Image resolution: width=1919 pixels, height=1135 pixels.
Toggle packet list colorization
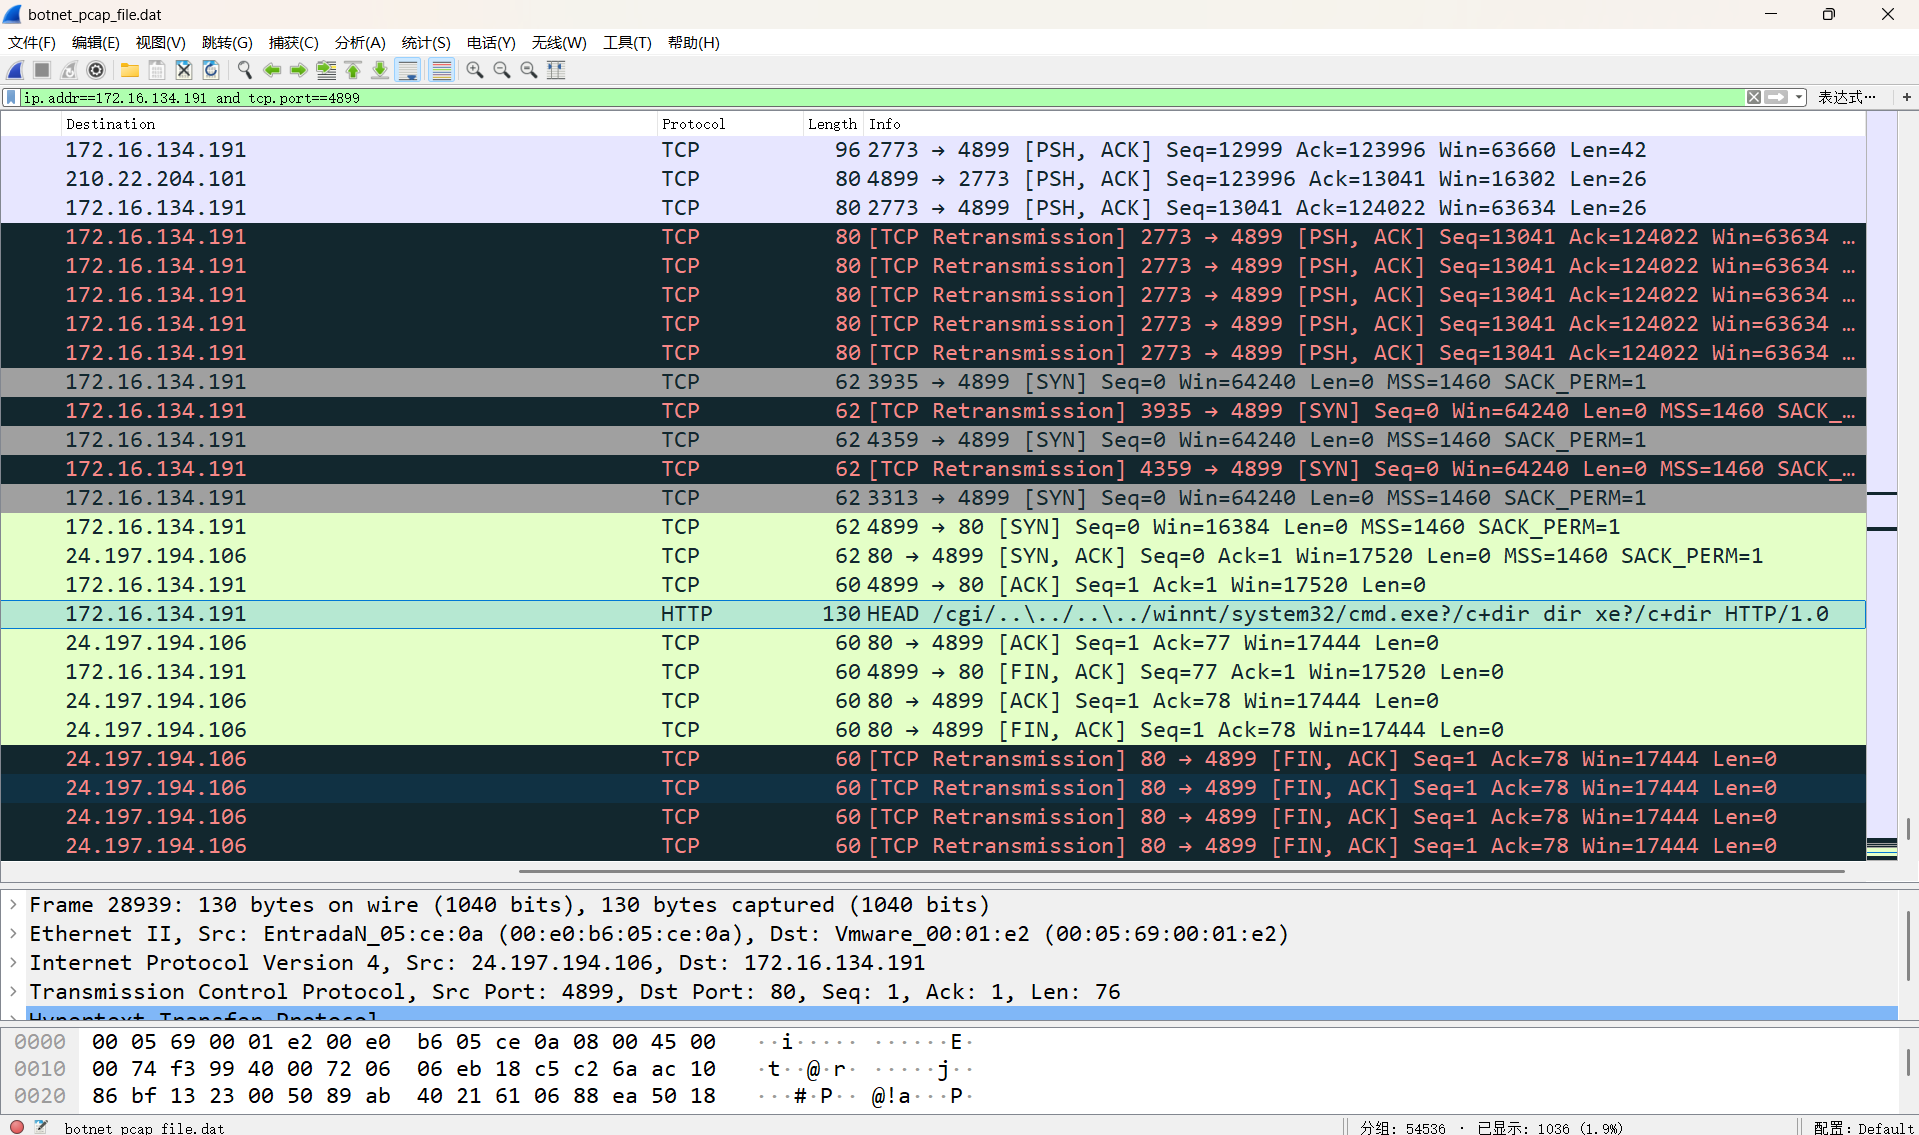tap(441, 70)
